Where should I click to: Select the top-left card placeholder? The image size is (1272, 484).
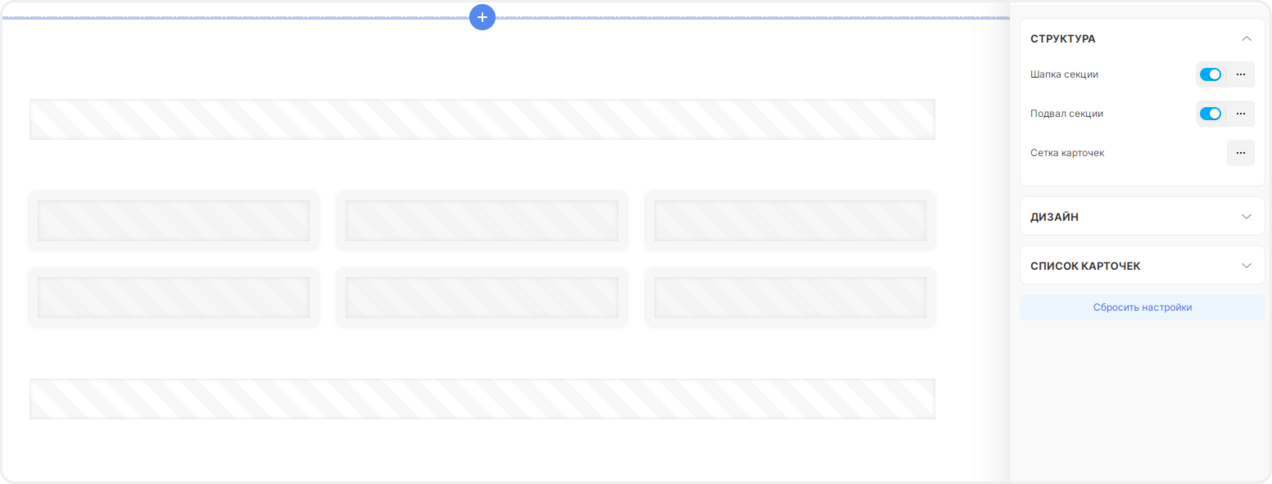click(173, 220)
